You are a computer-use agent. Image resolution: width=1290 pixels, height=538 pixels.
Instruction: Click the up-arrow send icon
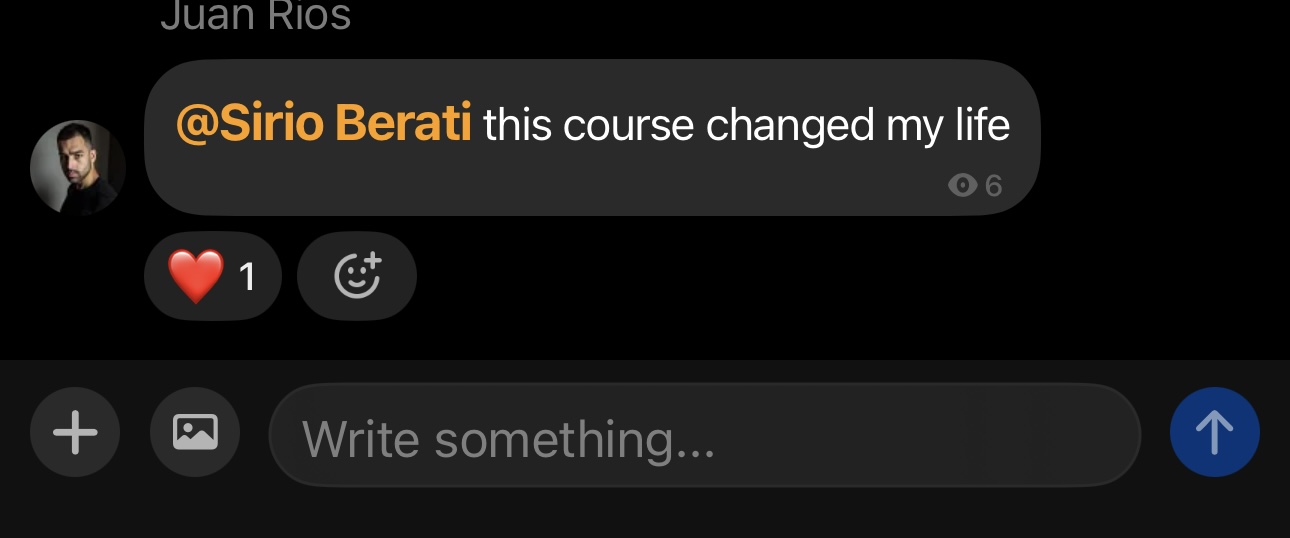(x=1214, y=432)
